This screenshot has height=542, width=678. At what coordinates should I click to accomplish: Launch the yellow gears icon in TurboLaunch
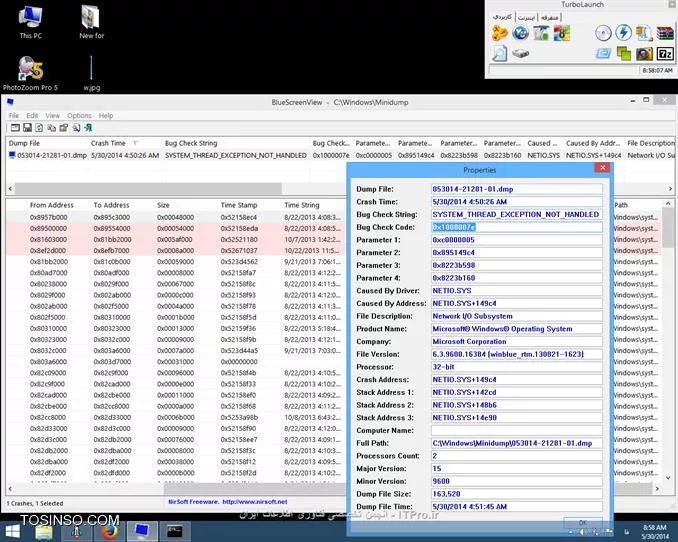tap(500, 33)
